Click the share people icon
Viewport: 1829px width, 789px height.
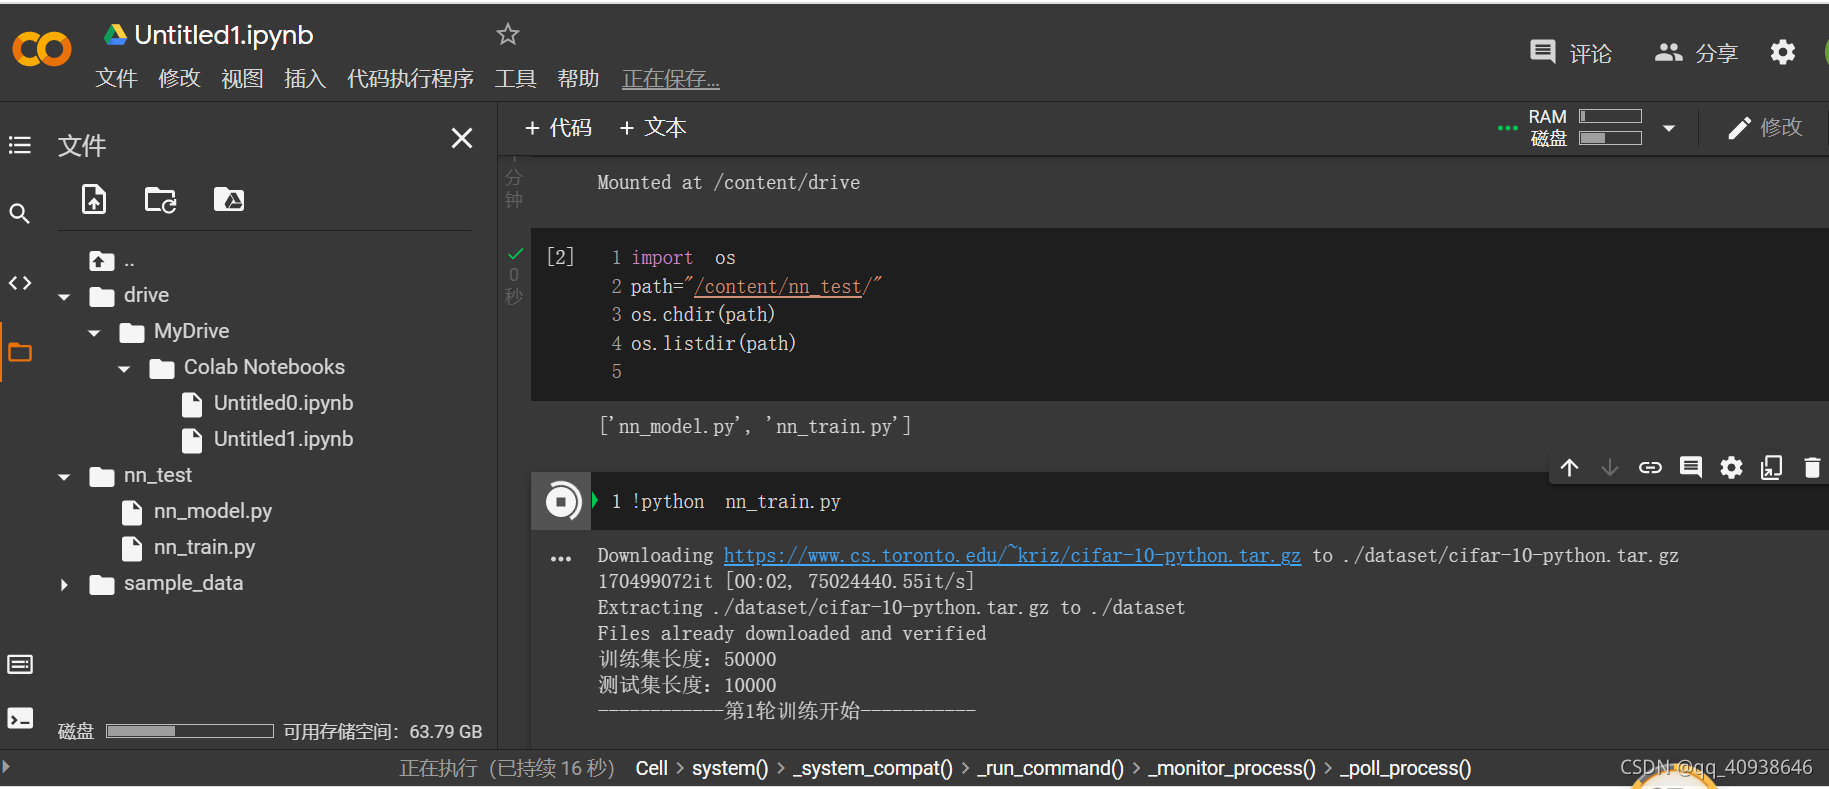pyautogui.click(x=1669, y=52)
